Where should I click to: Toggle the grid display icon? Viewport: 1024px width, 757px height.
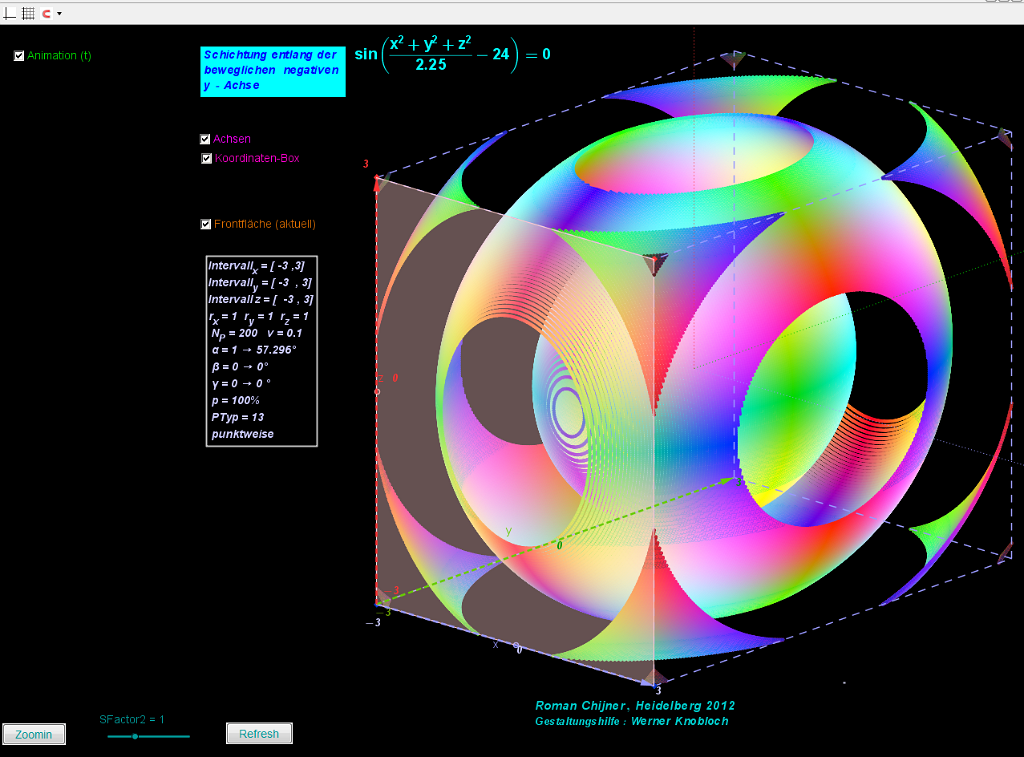28,13
